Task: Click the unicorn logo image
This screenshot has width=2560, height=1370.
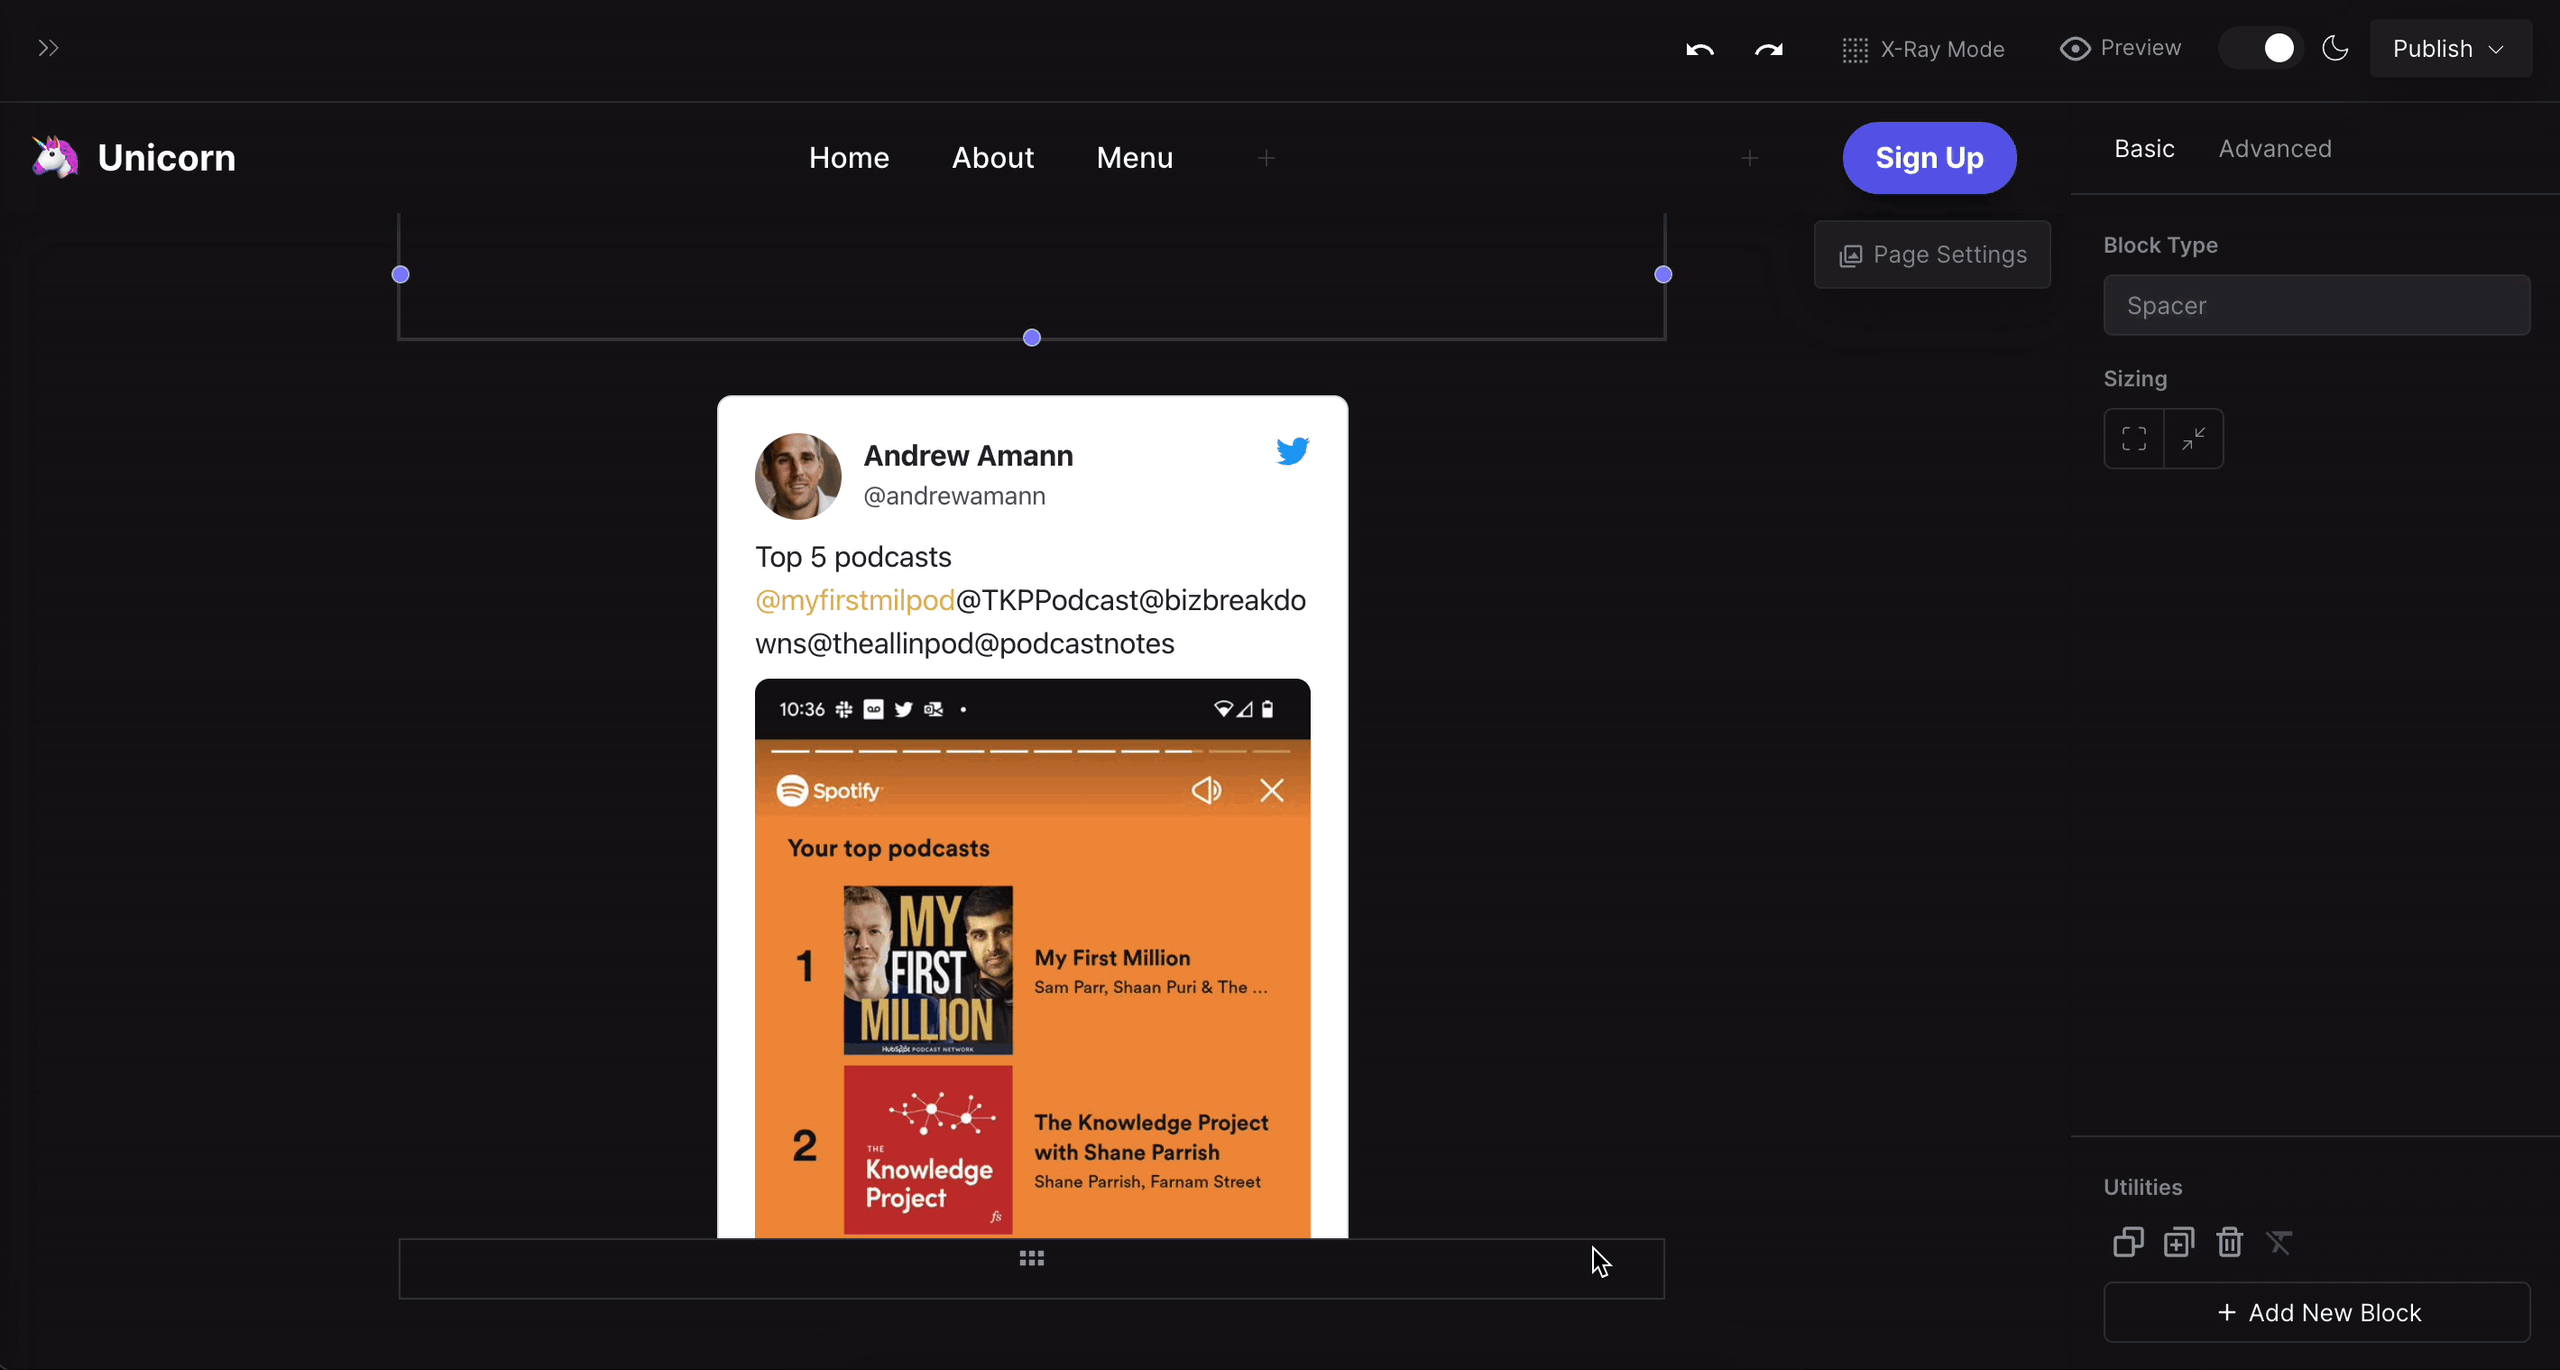Action: point(54,157)
